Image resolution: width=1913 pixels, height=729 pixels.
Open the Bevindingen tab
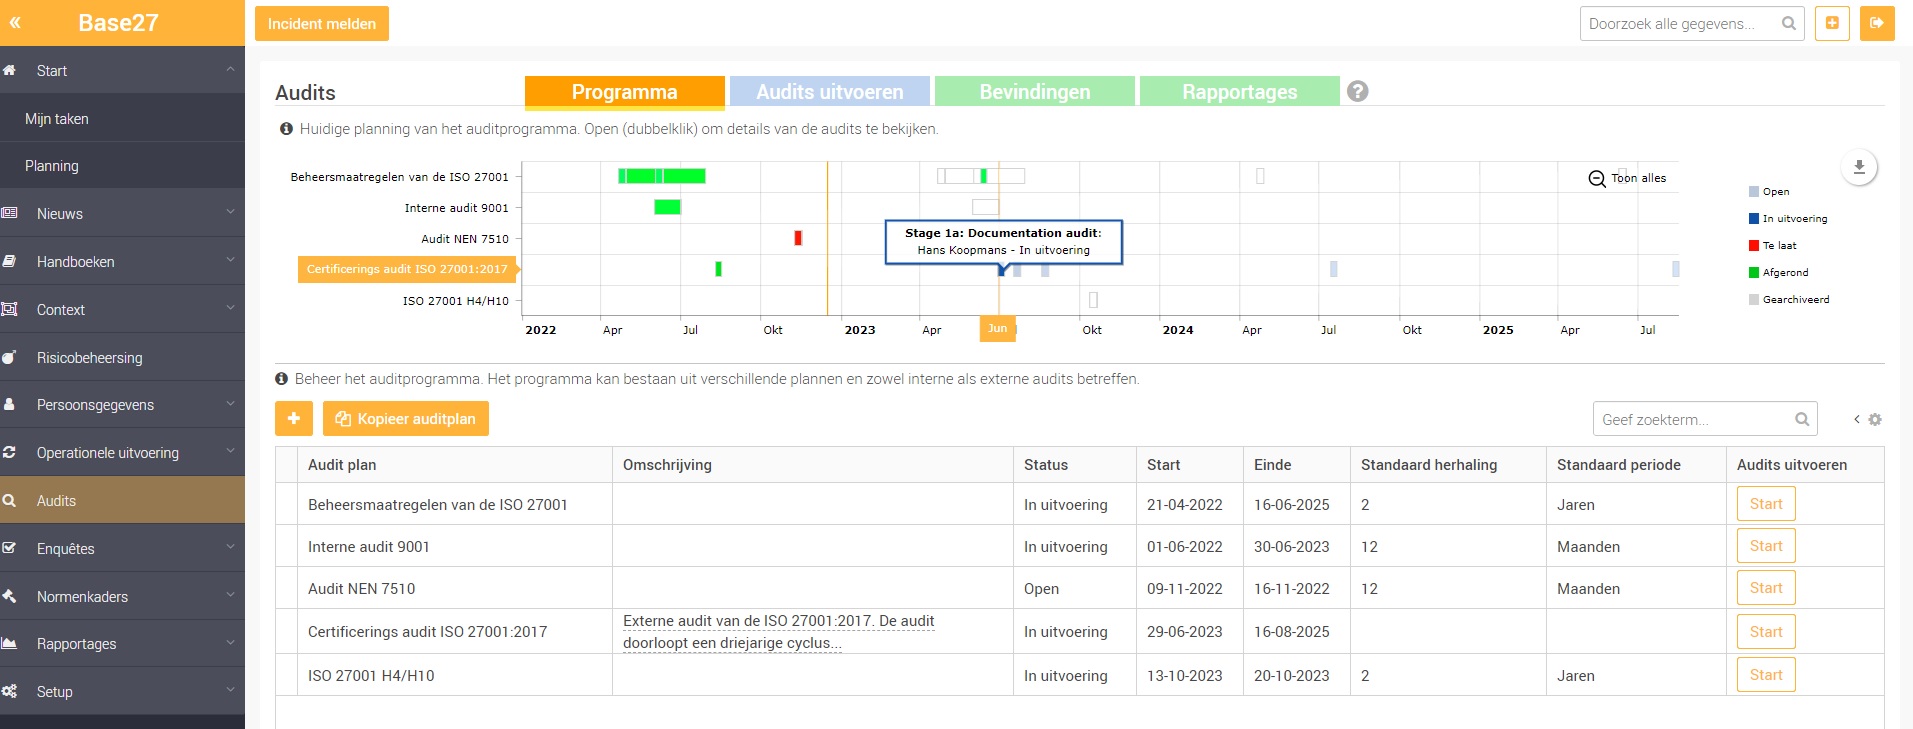(x=1035, y=91)
